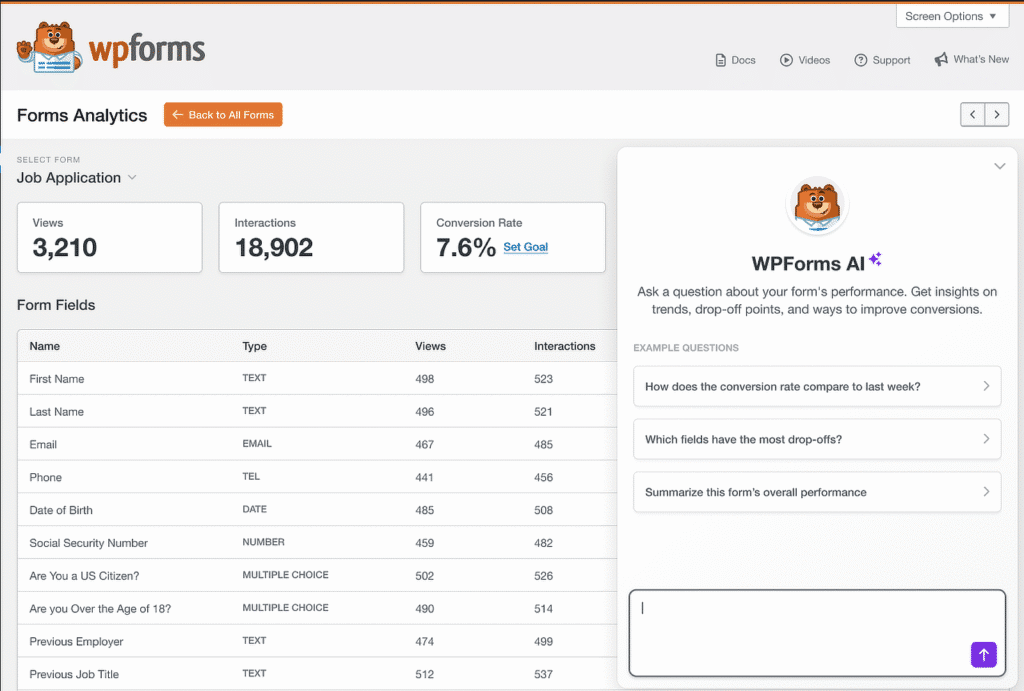Click the Videos play circle icon
Viewport: 1024px width, 691px height.
pyautogui.click(x=786, y=60)
